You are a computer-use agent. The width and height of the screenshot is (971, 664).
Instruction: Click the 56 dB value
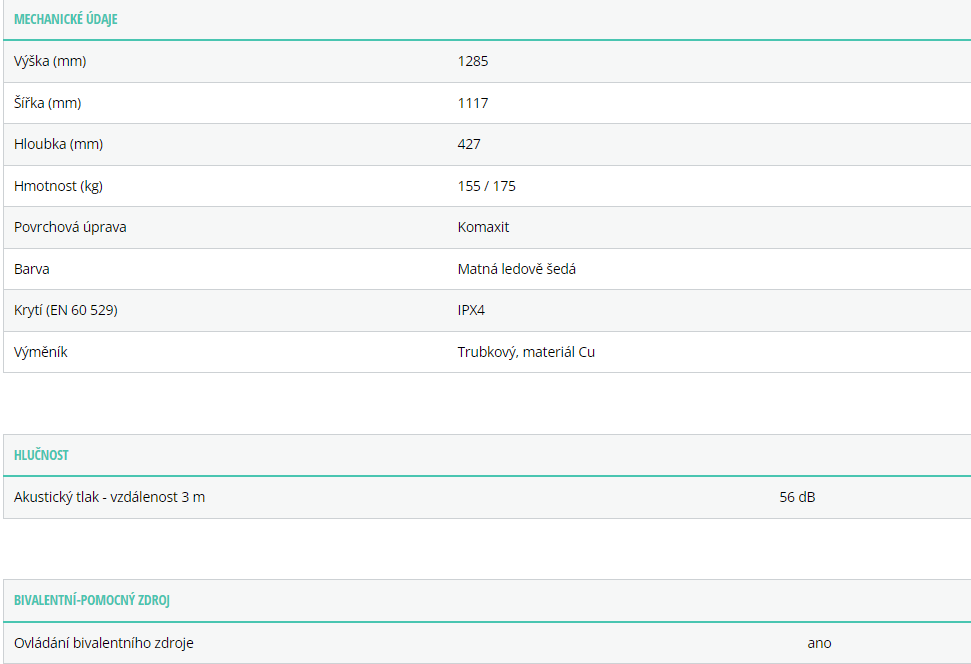[x=797, y=497]
